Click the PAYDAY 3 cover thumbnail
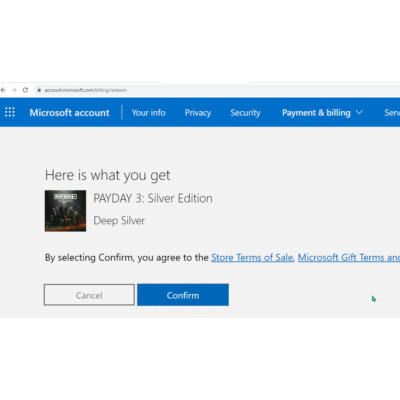The width and height of the screenshot is (400, 400). [65, 211]
